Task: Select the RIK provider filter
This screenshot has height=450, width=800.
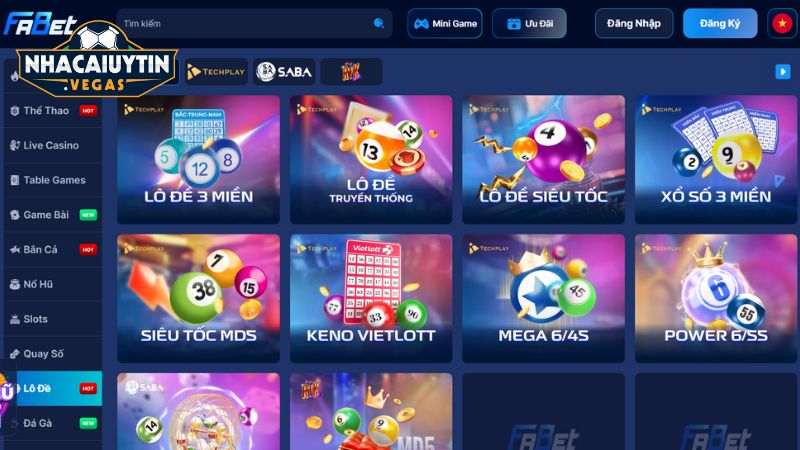Action: (351, 71)
